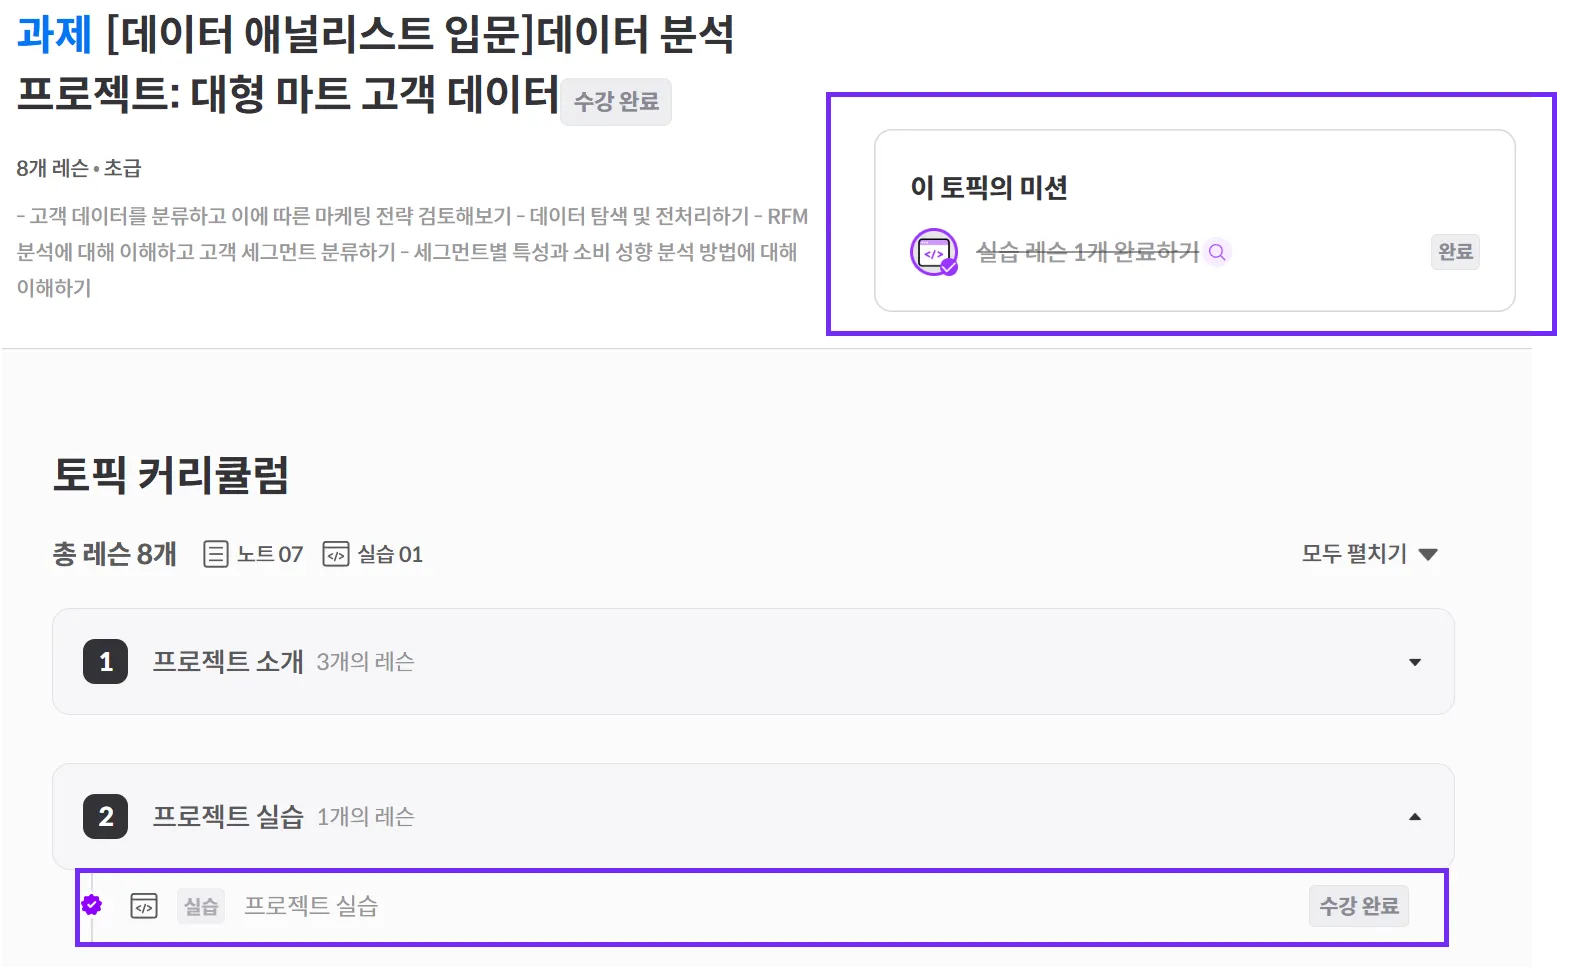Open the 모두 펼치기 expand-all control

[x=1368, y=554]
